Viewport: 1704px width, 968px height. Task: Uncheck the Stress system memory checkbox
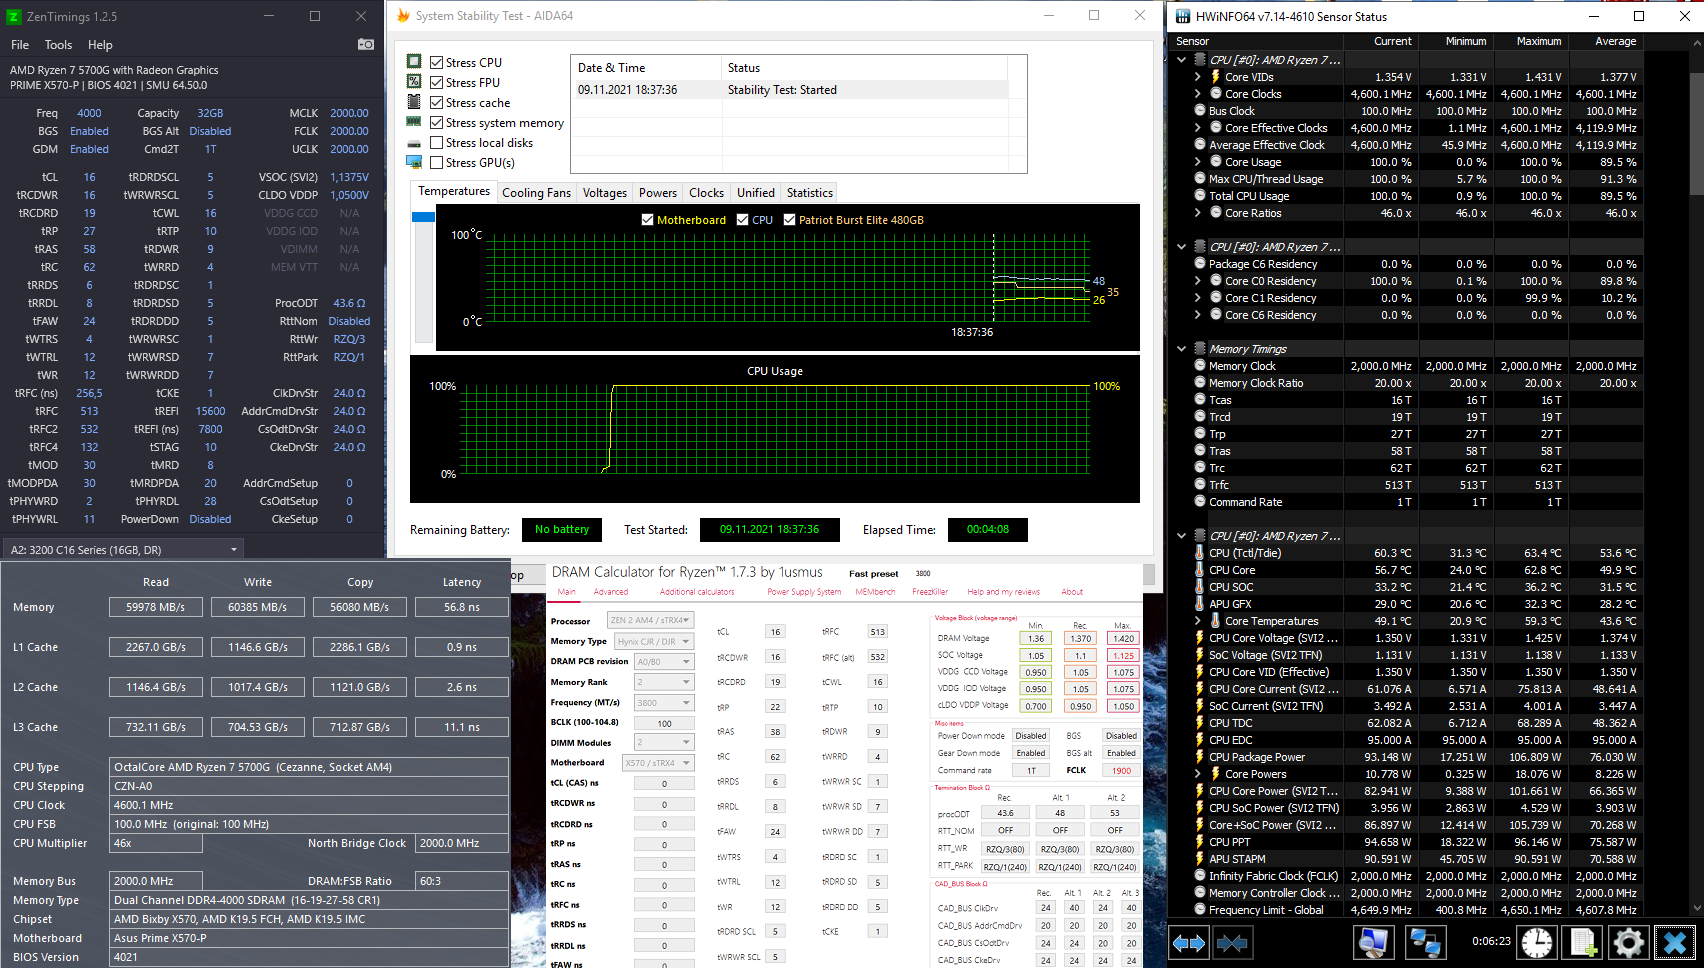point(437,122)
